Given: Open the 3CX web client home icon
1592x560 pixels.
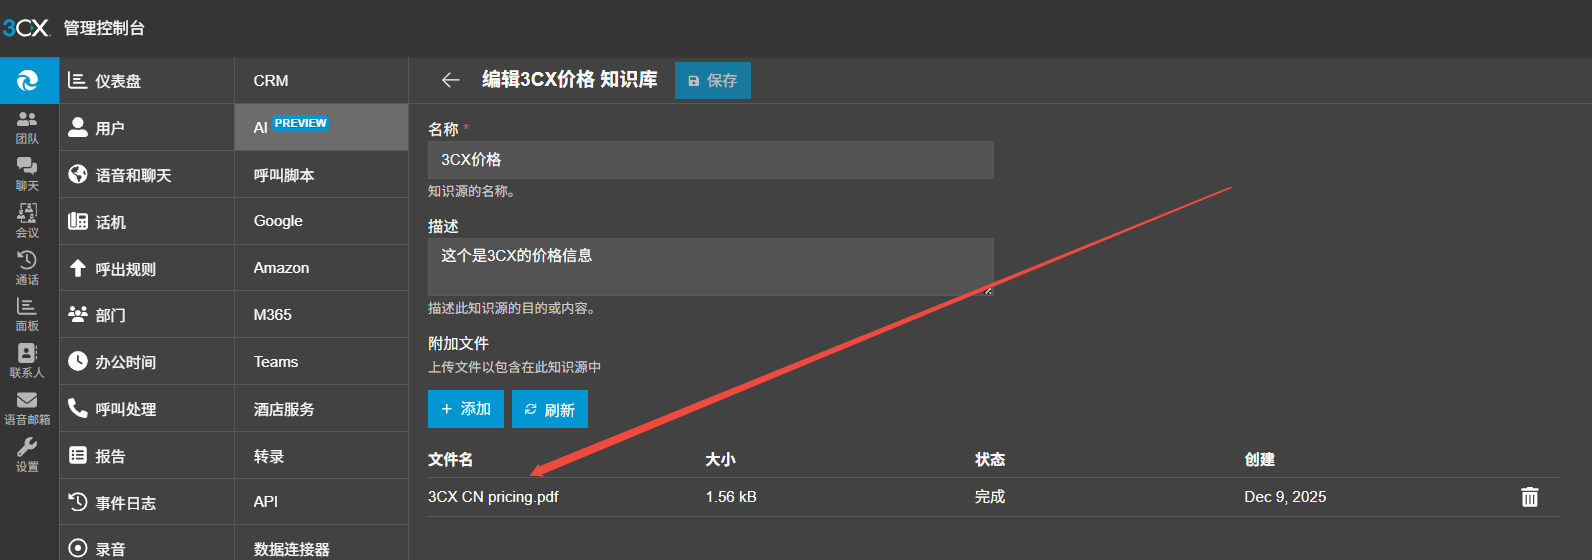Looking at the screenshot, I should point(29,80).
